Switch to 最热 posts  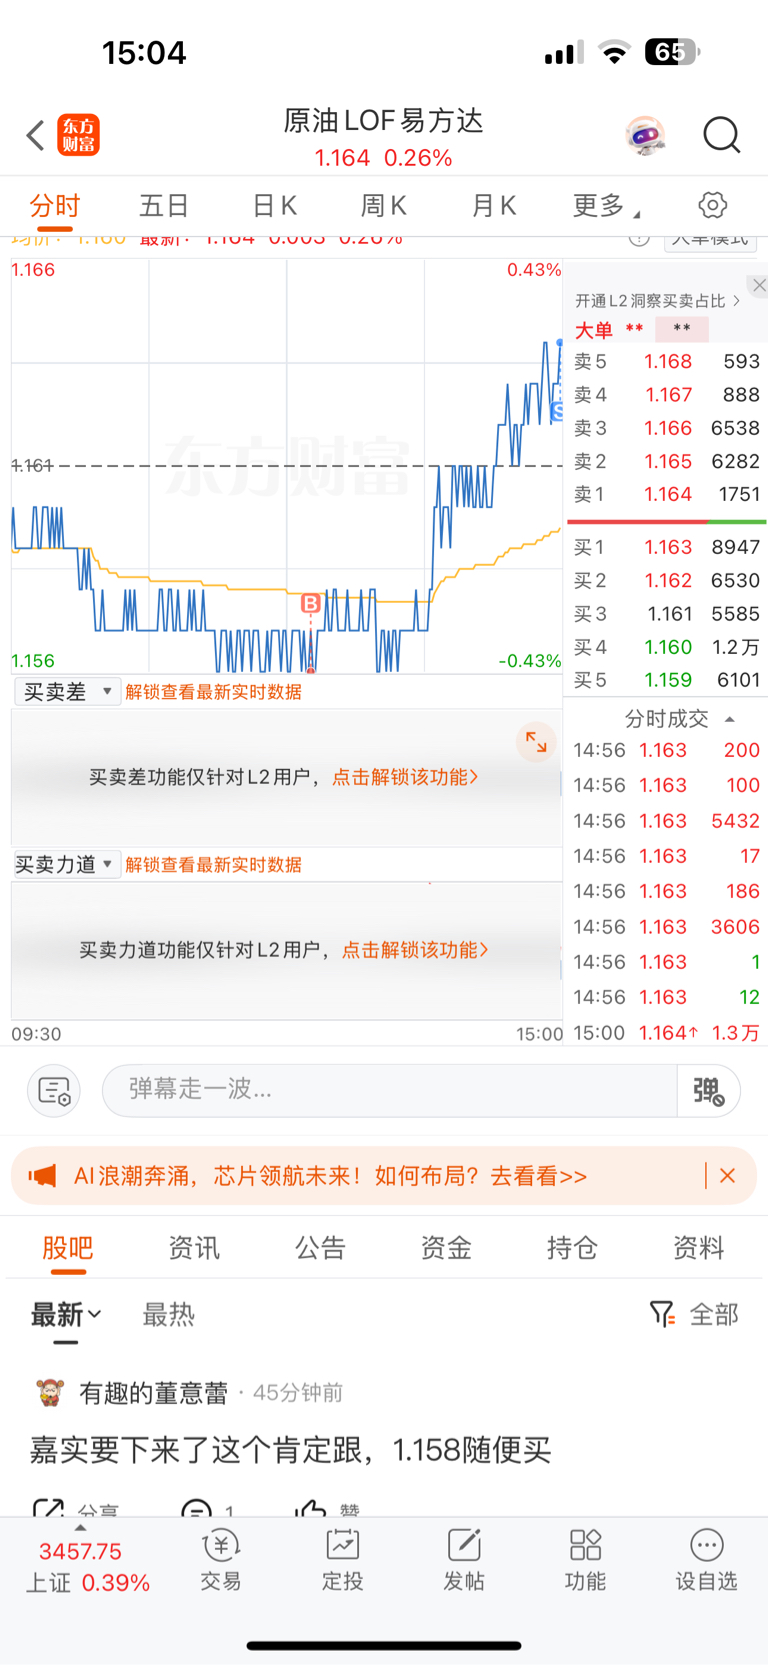click(168, 1314)
